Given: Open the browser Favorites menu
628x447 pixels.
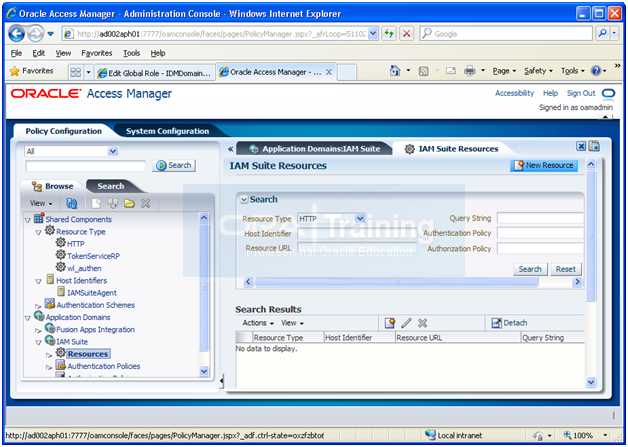Looking at the screenshot, I should (x=97, y=53).
